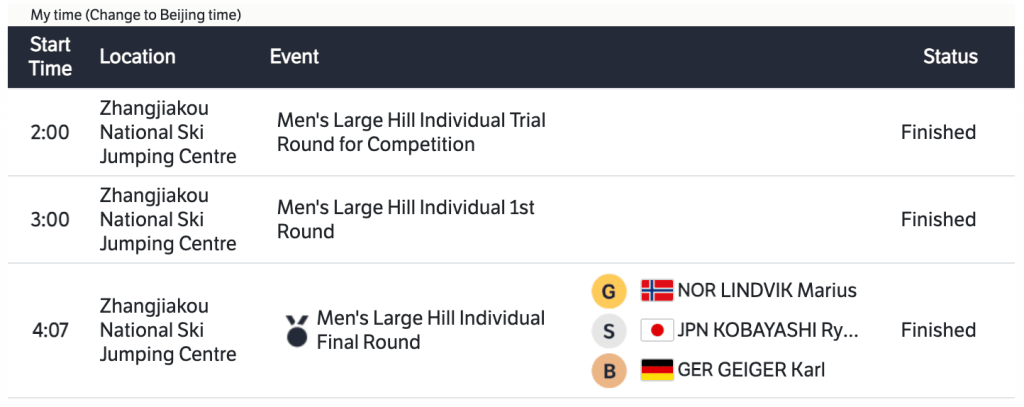The width and height of the screenshot is (1024, 407).
Task: Click Finished status of the 2:00 event
Action: pos(938,132)
